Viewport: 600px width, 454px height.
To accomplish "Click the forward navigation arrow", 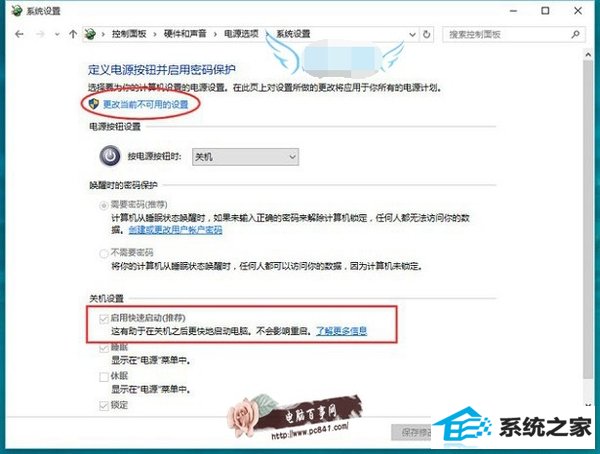I will 40,34.
